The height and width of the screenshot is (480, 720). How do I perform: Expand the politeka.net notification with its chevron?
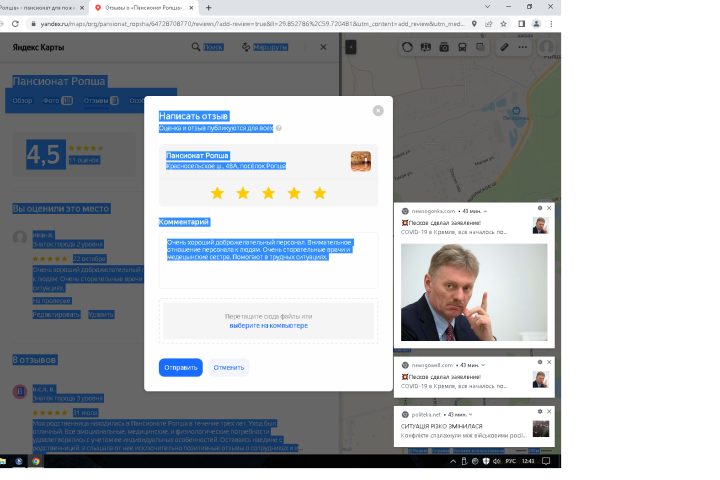471,414
